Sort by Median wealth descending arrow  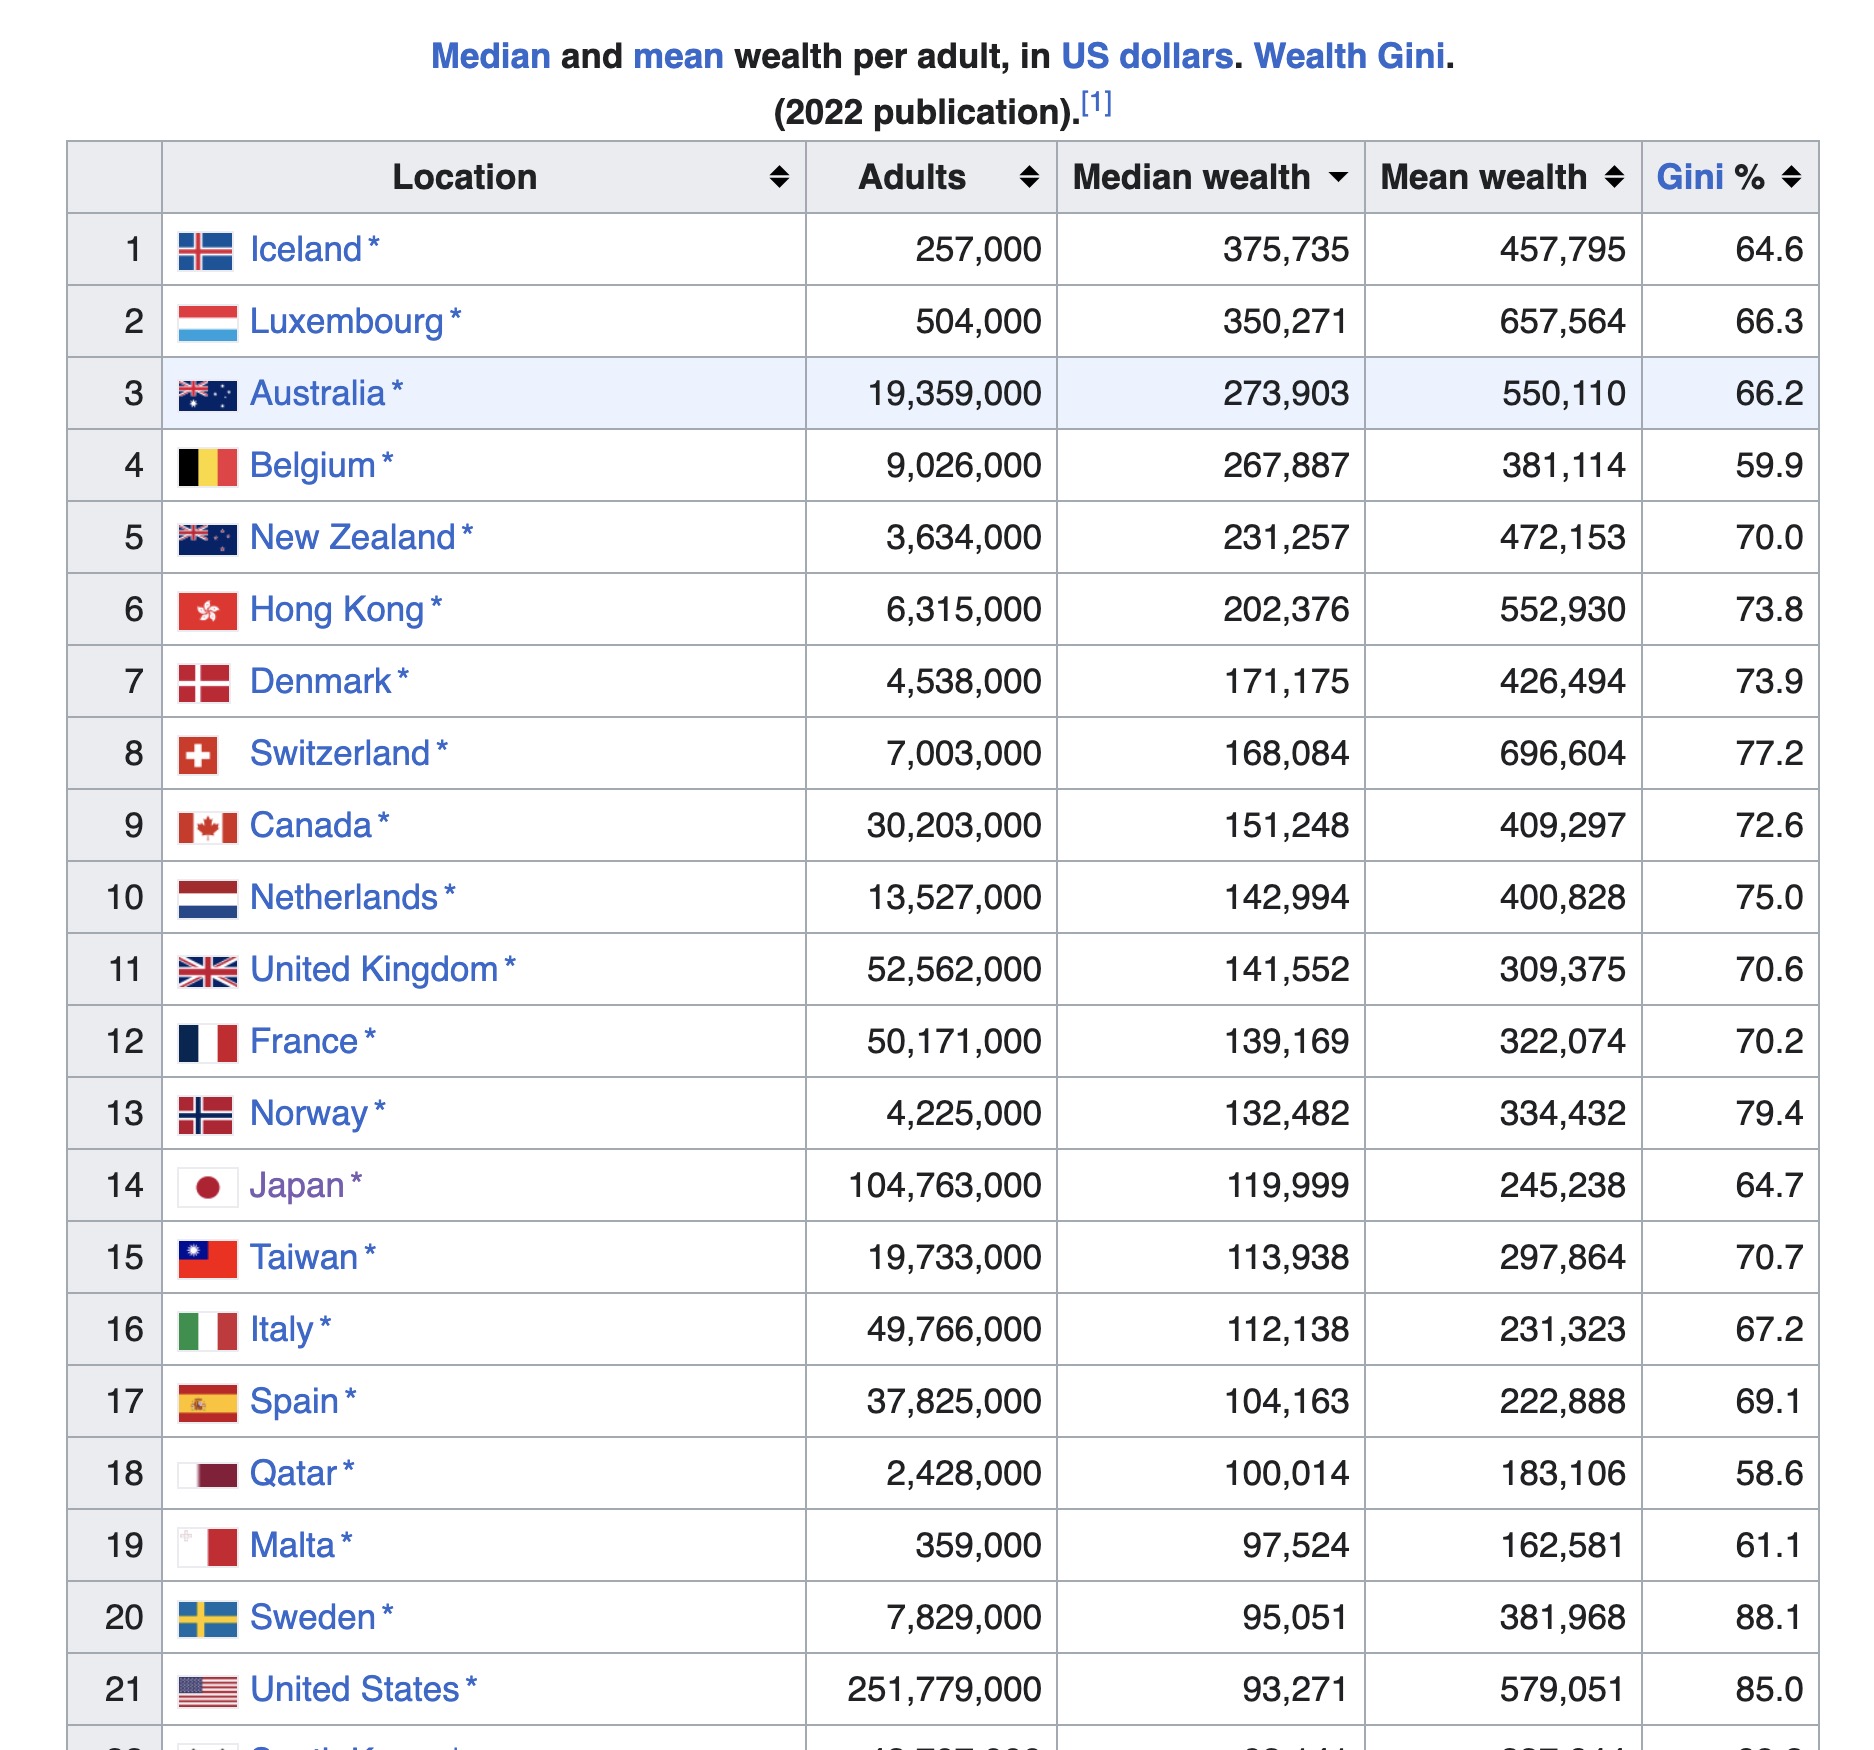1338,177
